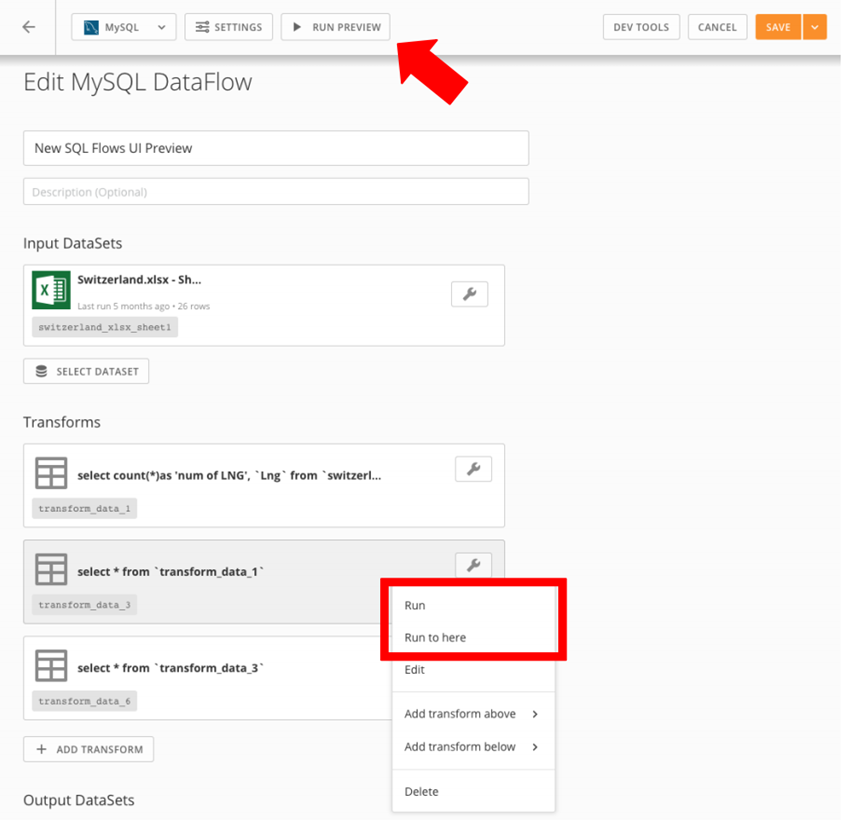Open wrench menu for Switzerland.xlsx dataset
850x820 pixels.
pyautogui.click(x=469, y=294)
